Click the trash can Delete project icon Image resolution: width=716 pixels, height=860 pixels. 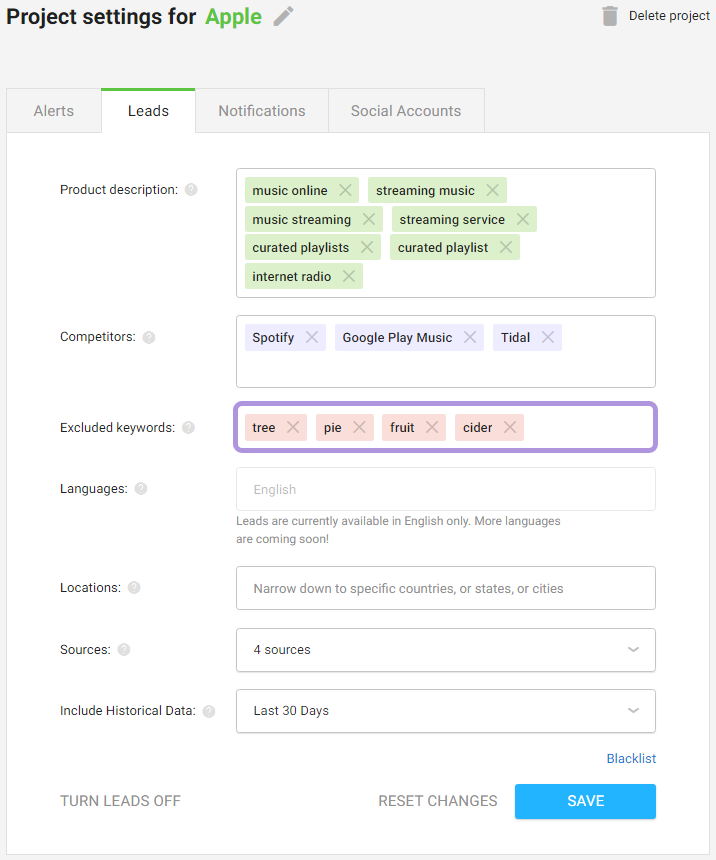click(610, 16)
